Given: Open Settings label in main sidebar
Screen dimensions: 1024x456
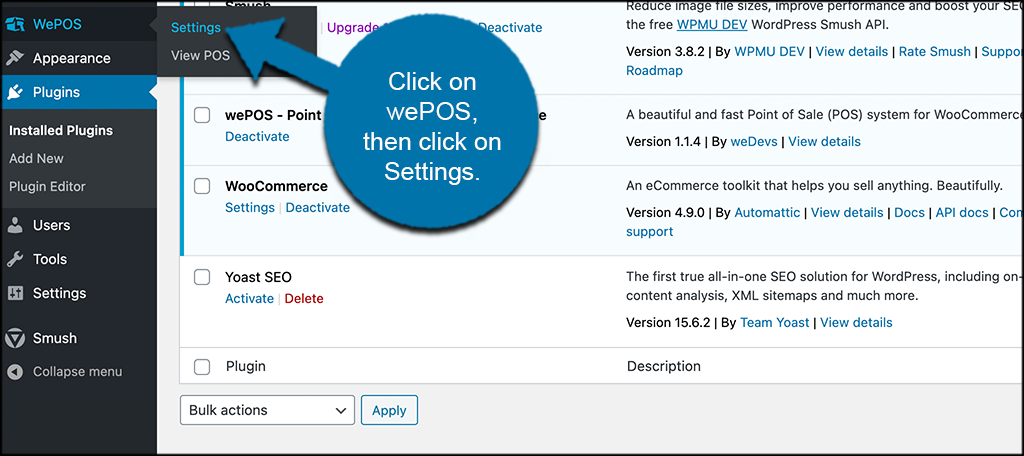Looking at the screenshot, I should click(x=59, y=293).
